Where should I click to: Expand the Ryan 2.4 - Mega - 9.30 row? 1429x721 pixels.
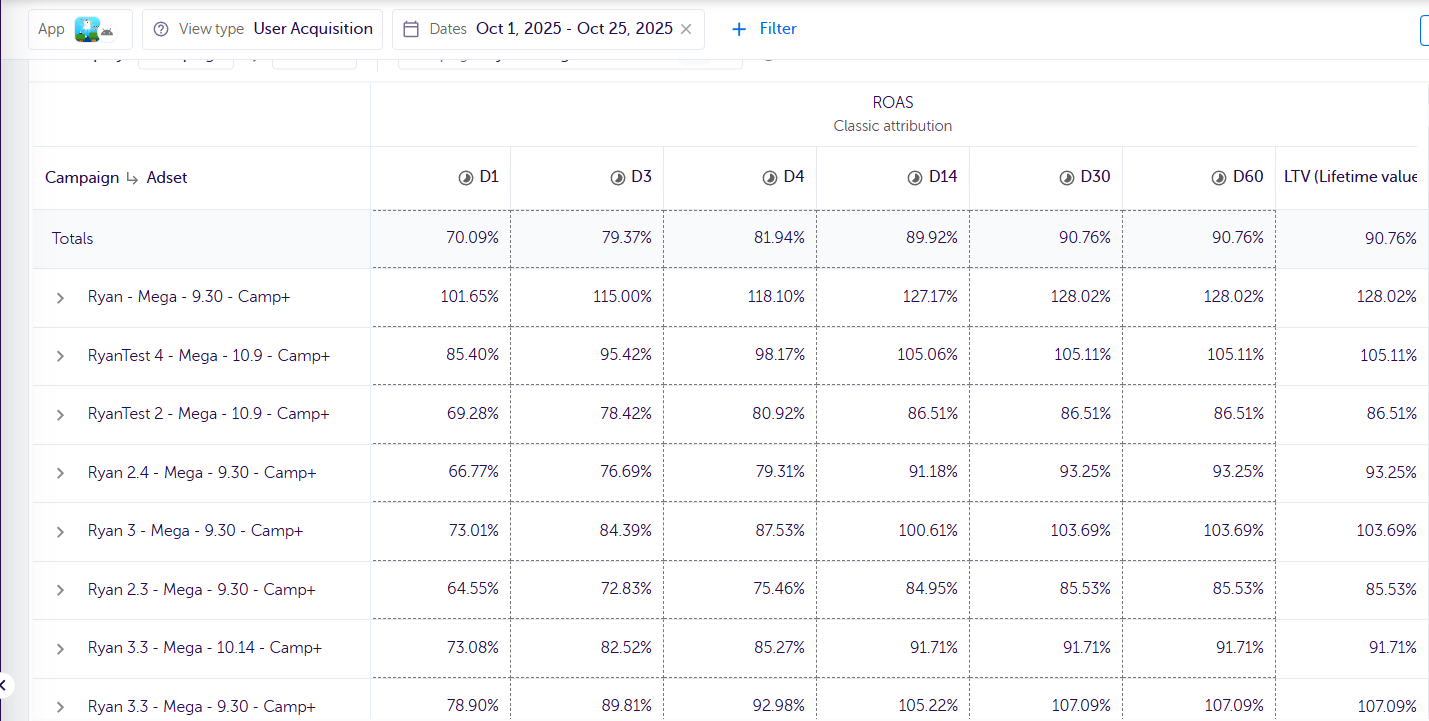tap(60, 473)
